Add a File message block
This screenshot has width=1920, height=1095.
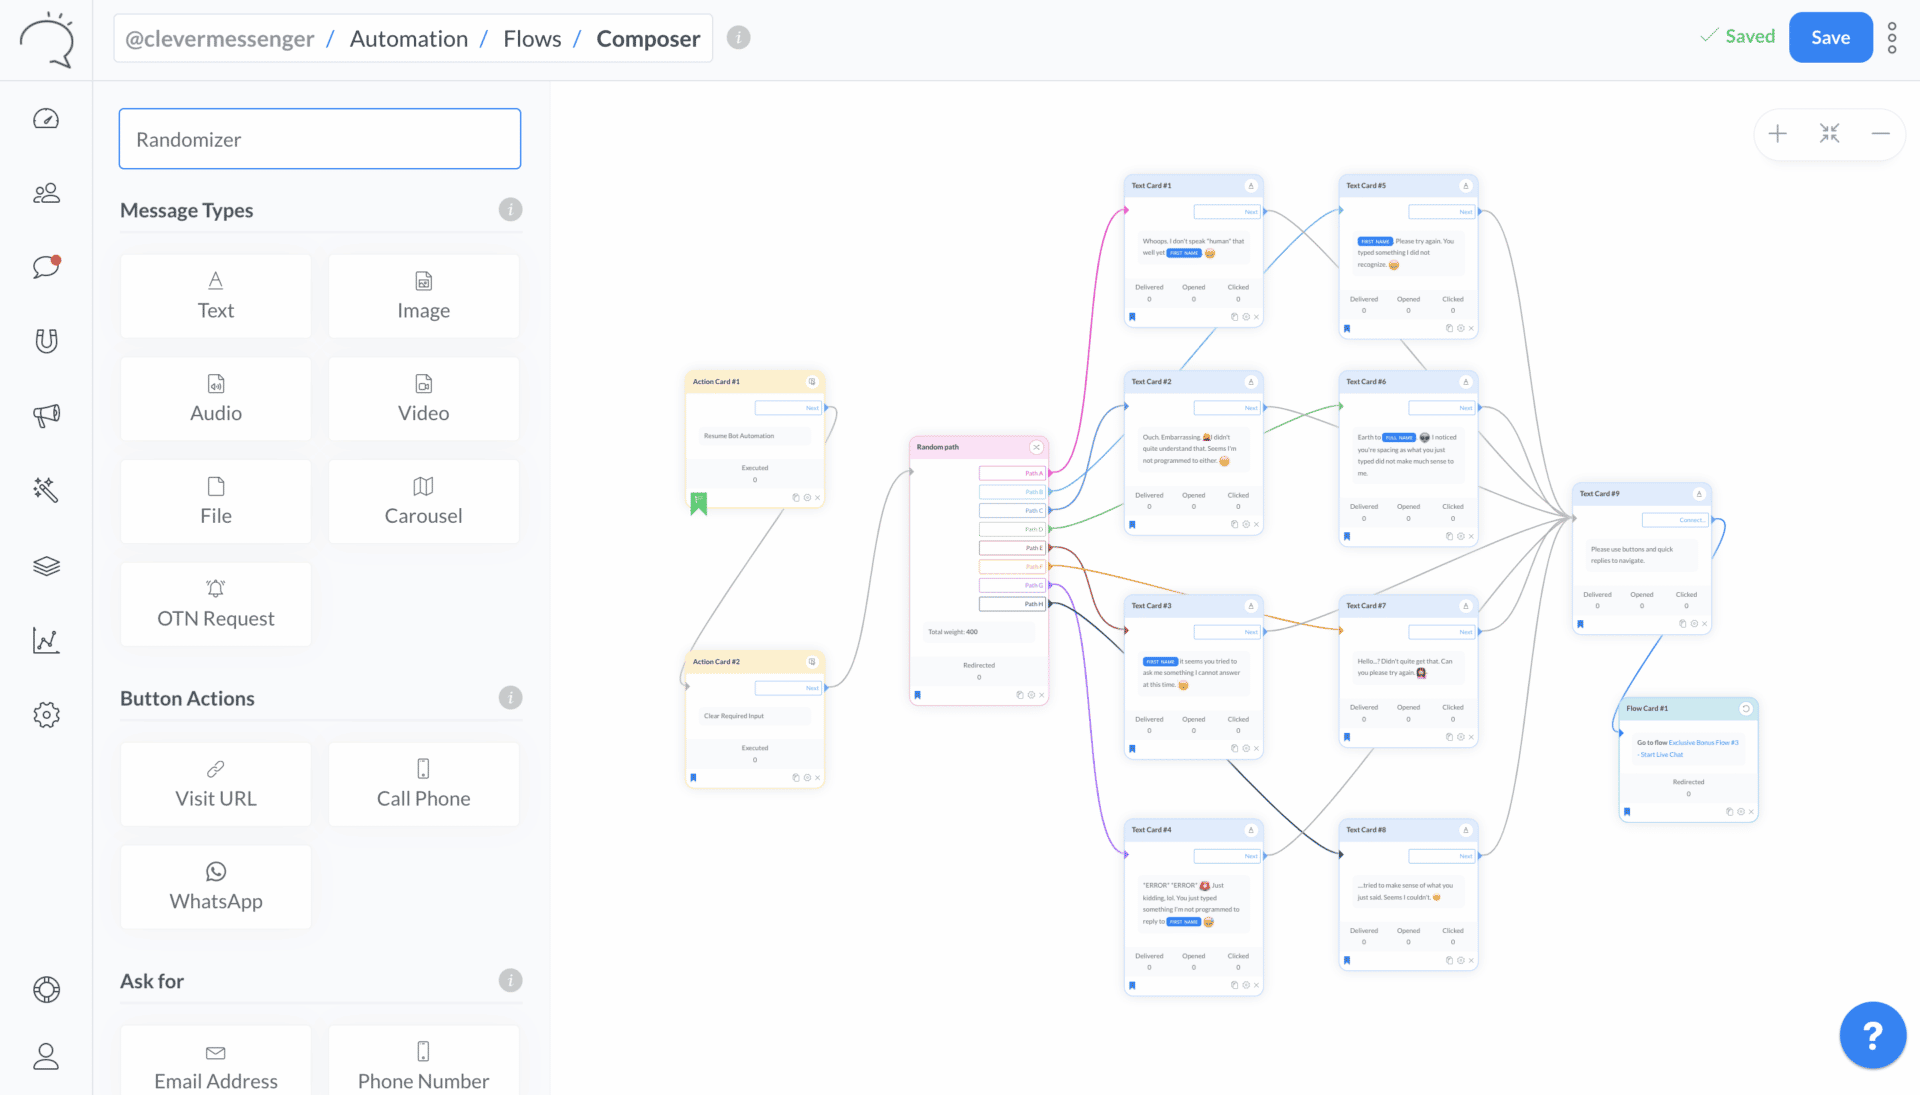(x=216, y=502)
